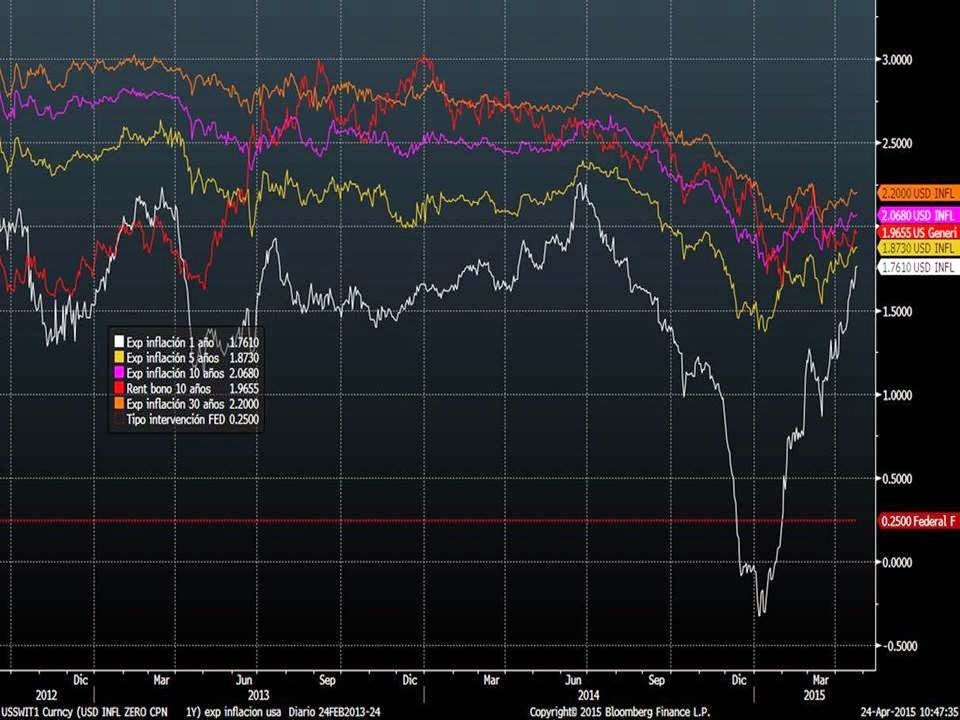Click the magenta Exp inflación 10 años legend swatch

pyautogui.click(x=119, y=373)
